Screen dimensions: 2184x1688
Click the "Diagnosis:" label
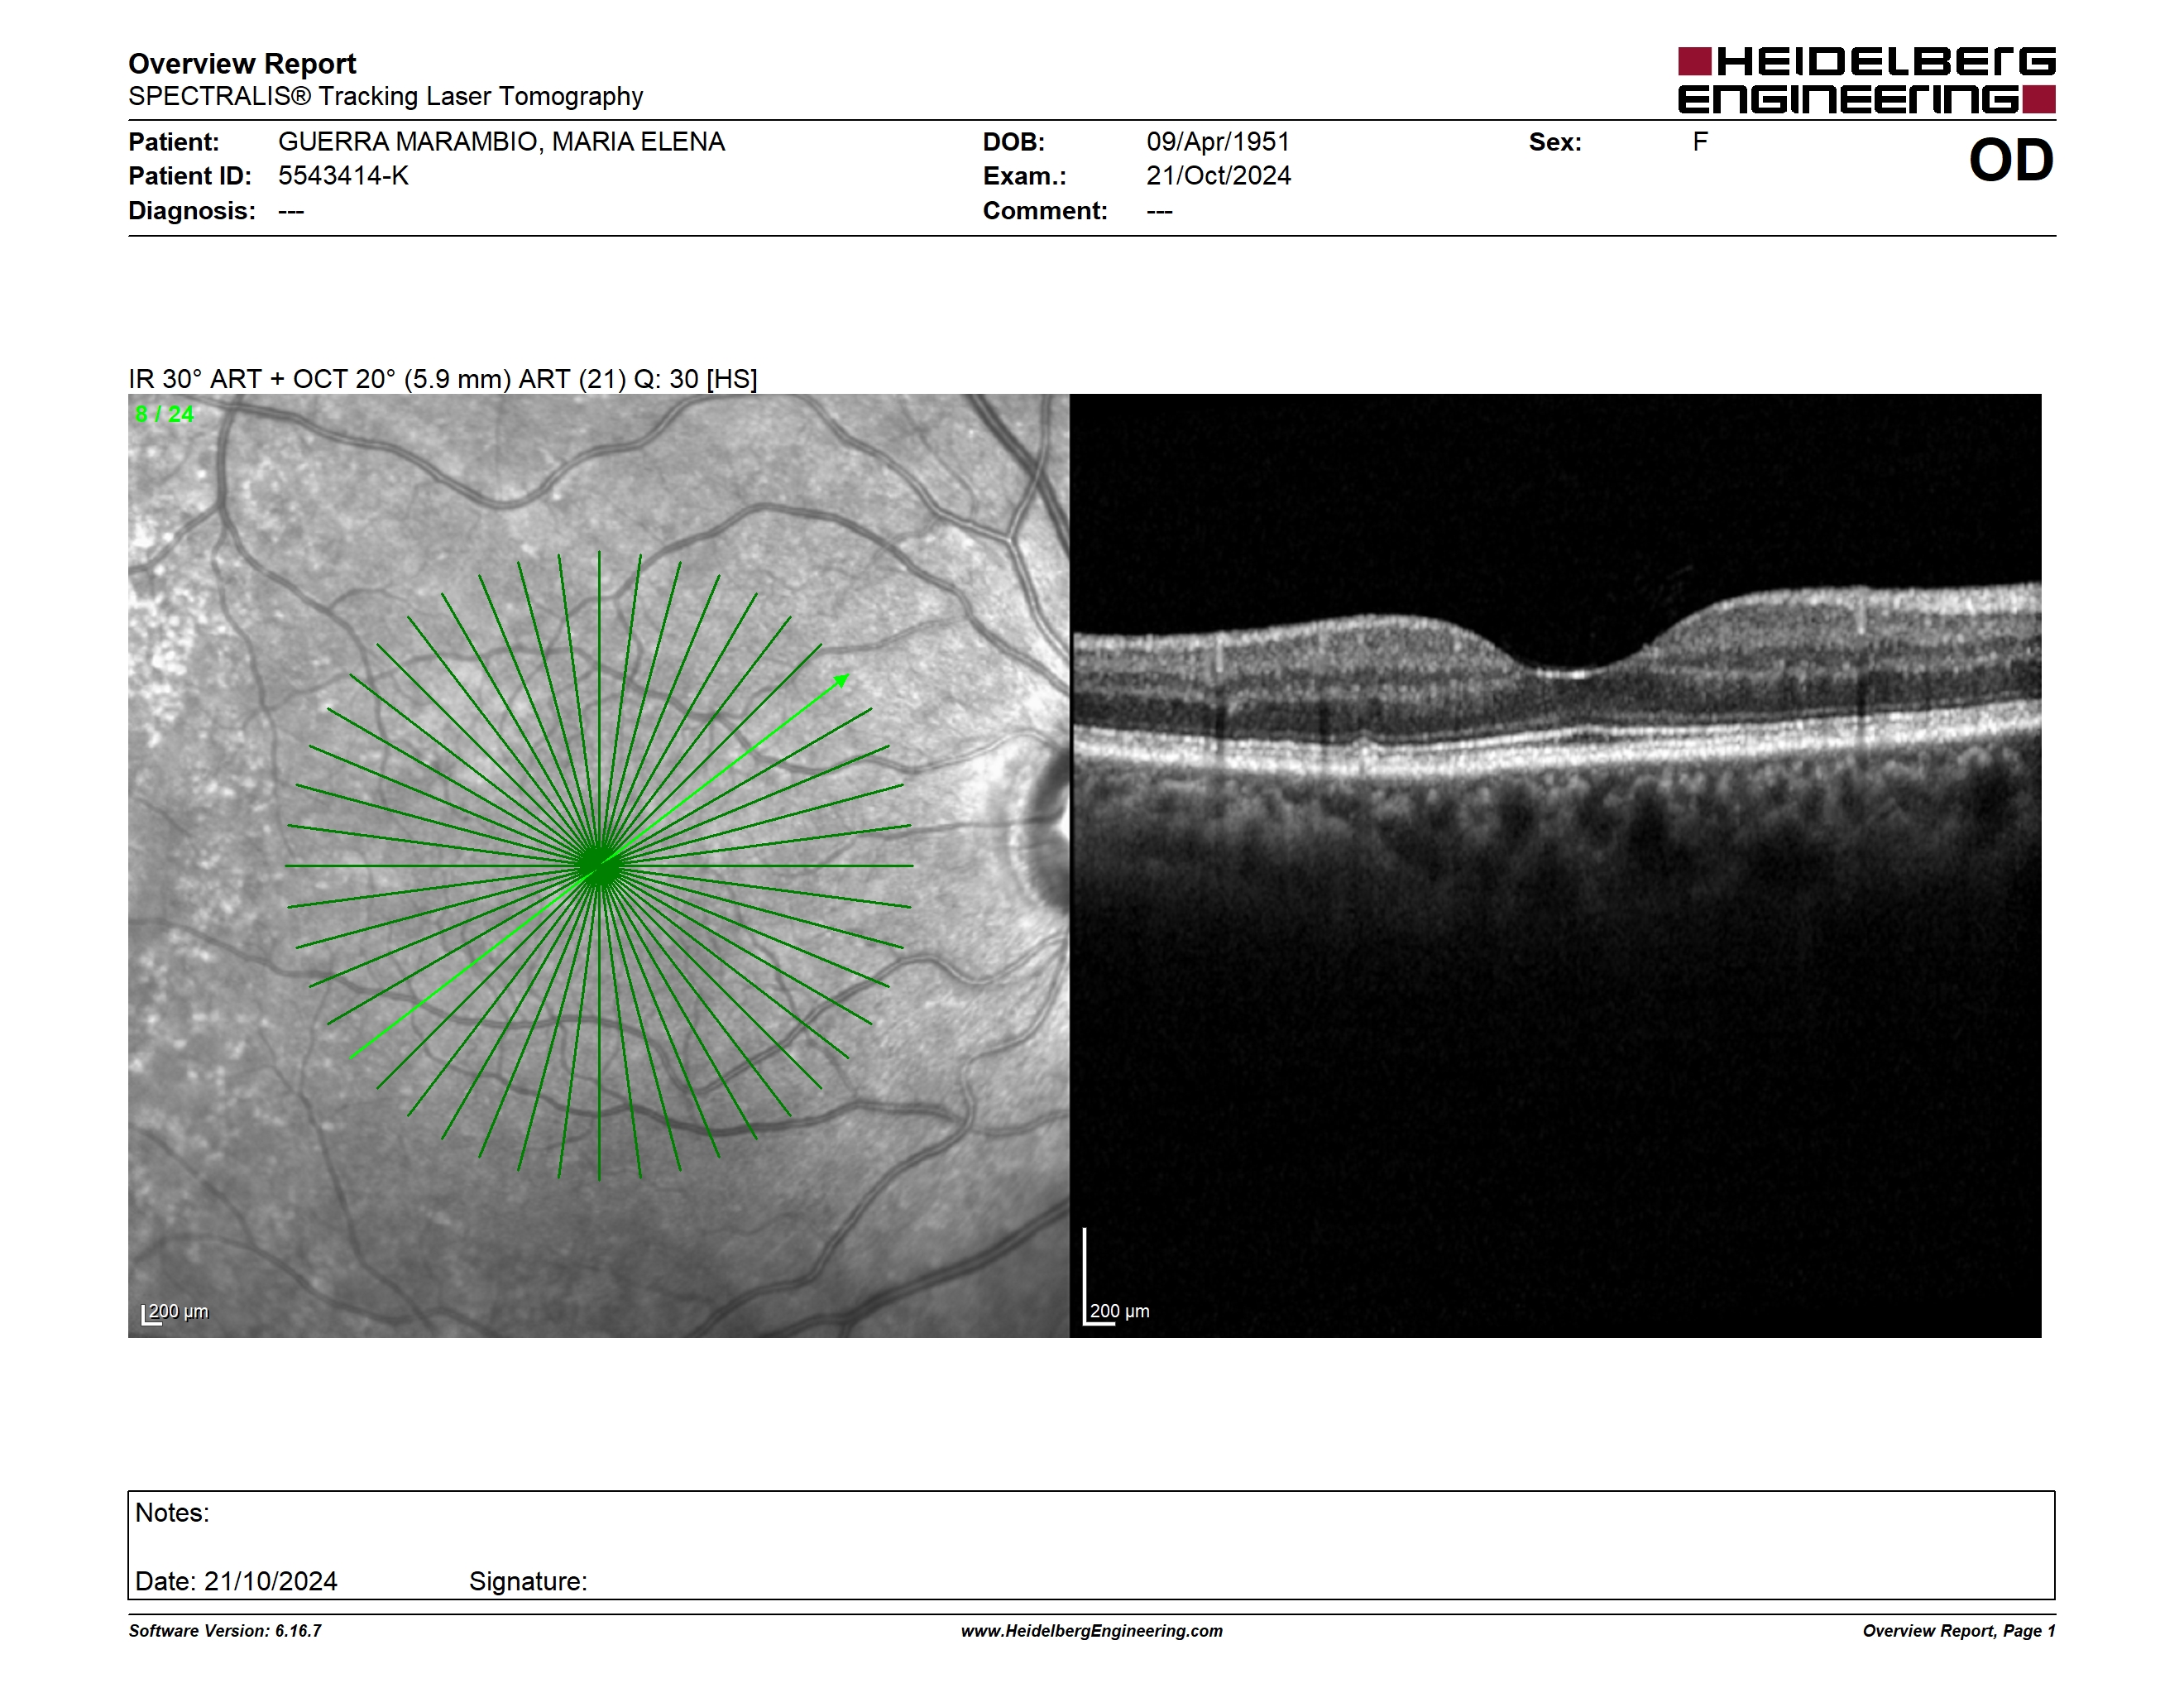(x=192, y=211)
